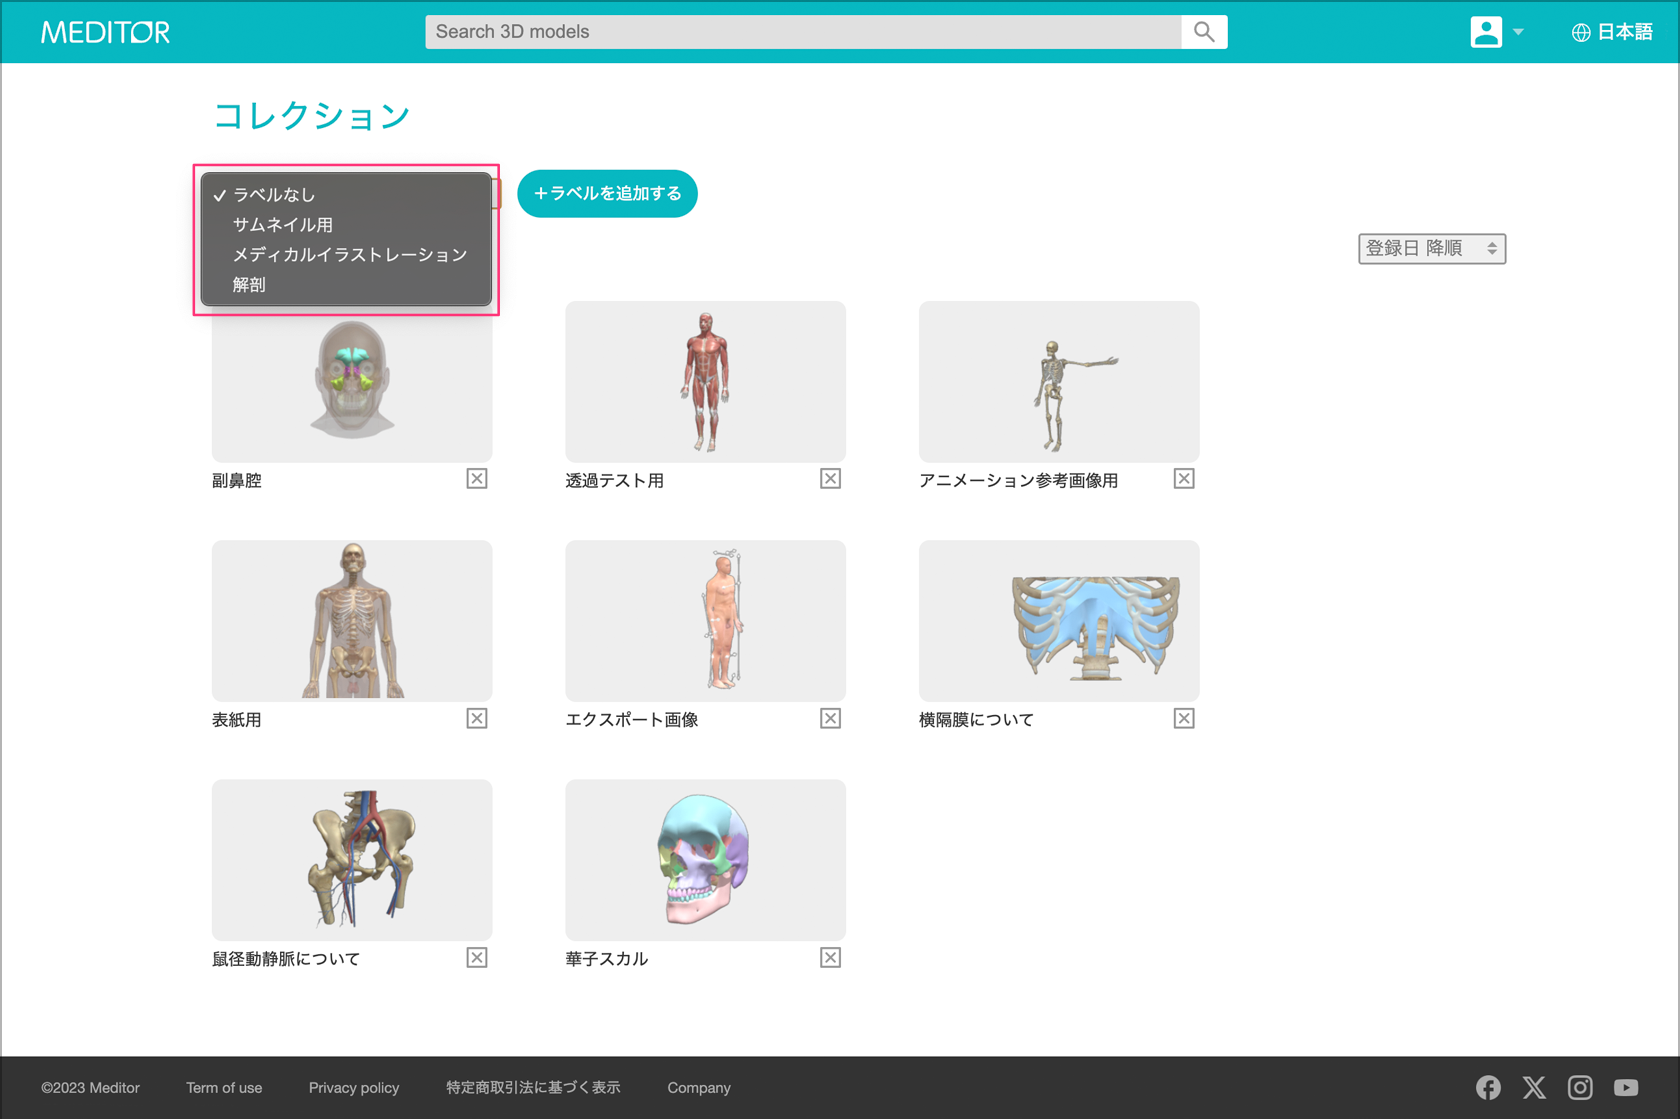Image resolution: width=1680 pixels, height=1119 pixels.
Task: Click the search magnifier icon
Action: click(x=1204, y=32)
